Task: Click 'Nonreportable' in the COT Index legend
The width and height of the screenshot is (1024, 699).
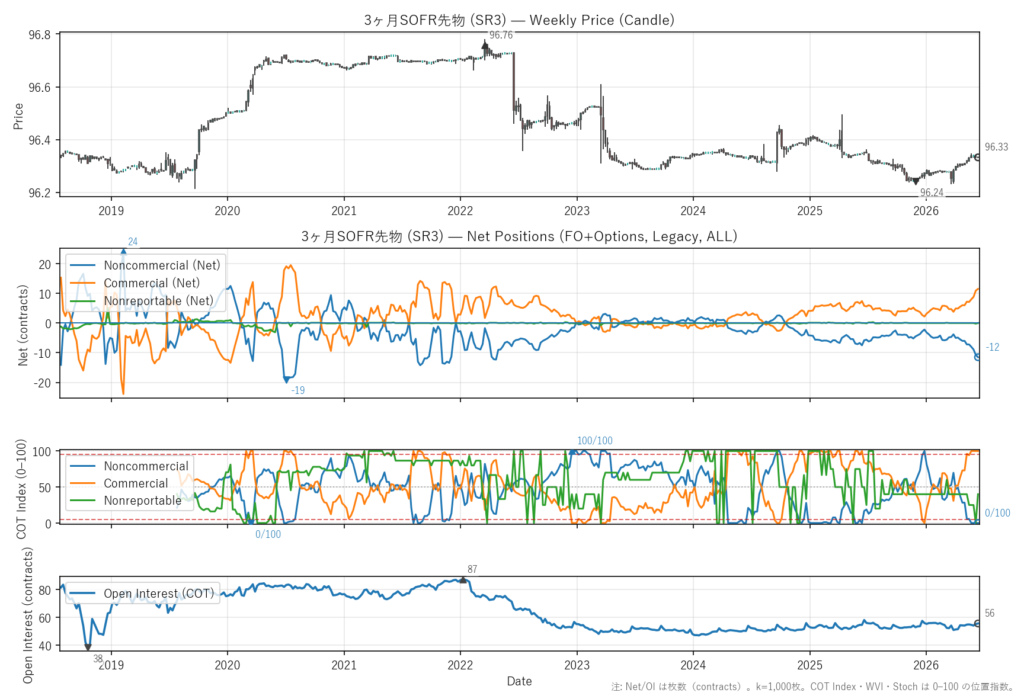Action: click(x=142, y=500)
